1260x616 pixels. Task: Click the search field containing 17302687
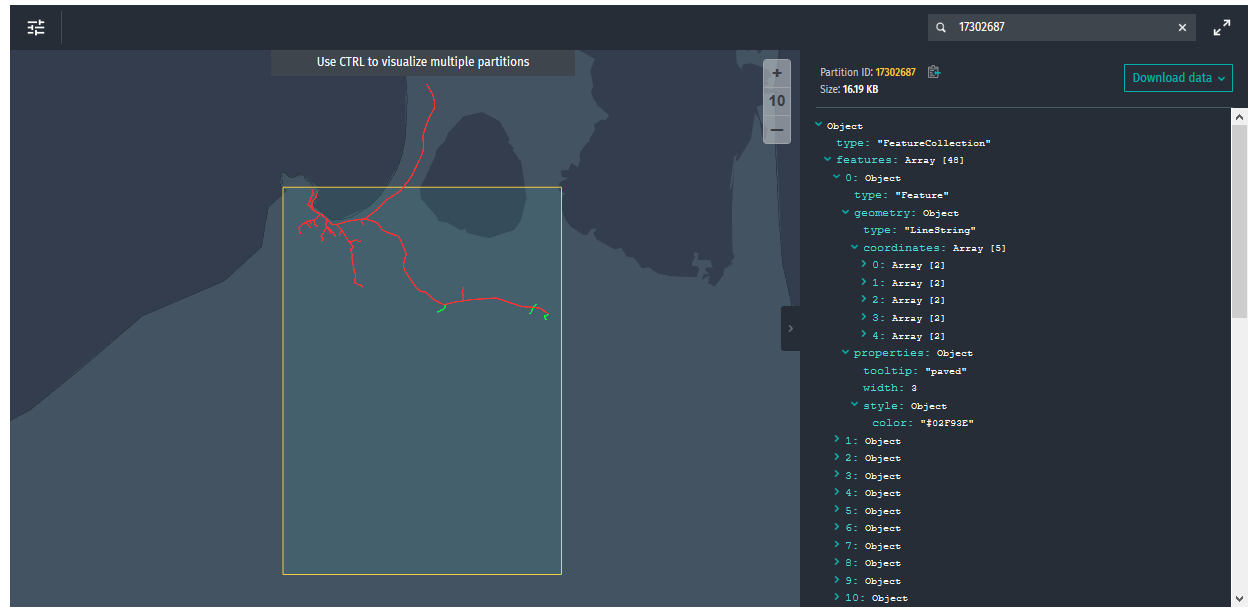pyautogui.click(x=1064, y=28)
